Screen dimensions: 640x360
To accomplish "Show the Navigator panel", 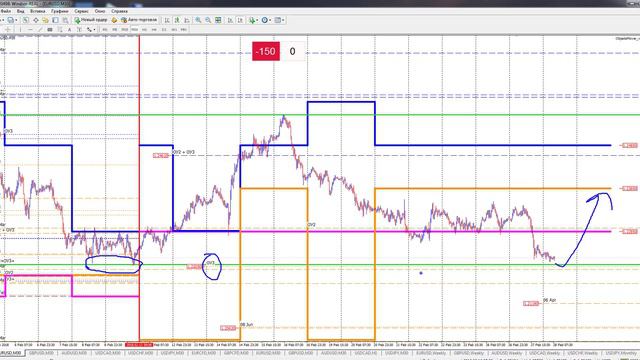I will 45,20.
